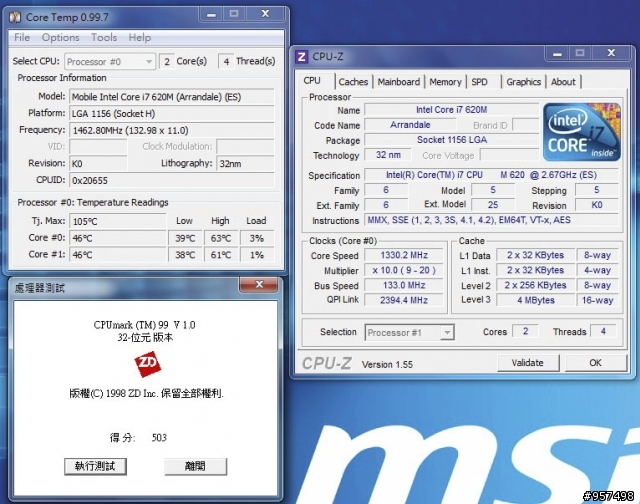Switch to the Caches tab in CPU-Z
The width and height of the screenshot is (640, 504).
(353, 82)
